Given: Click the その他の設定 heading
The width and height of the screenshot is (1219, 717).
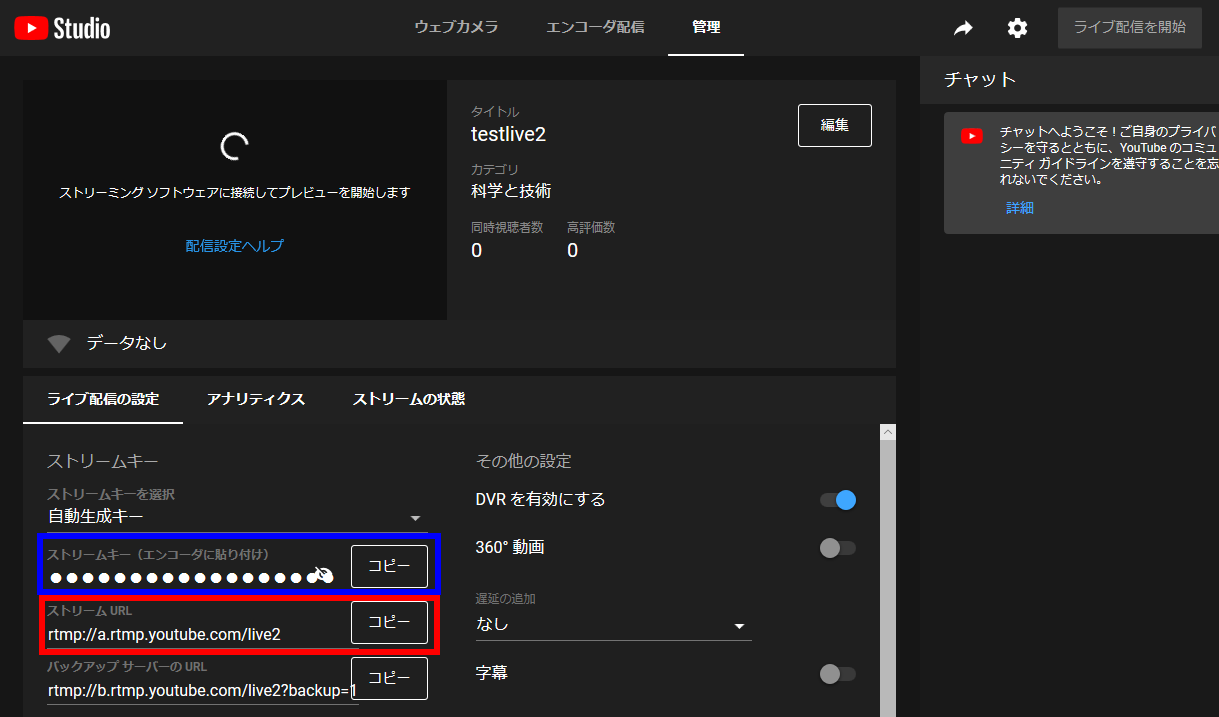Looking at the screenshot, I should pos(523,461).
